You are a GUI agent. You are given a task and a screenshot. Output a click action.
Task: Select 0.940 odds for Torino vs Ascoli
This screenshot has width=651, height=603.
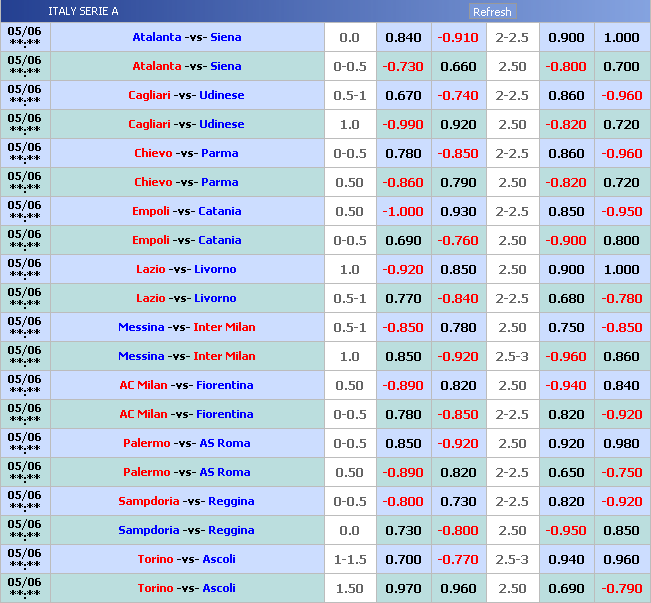tap(566, 559)
